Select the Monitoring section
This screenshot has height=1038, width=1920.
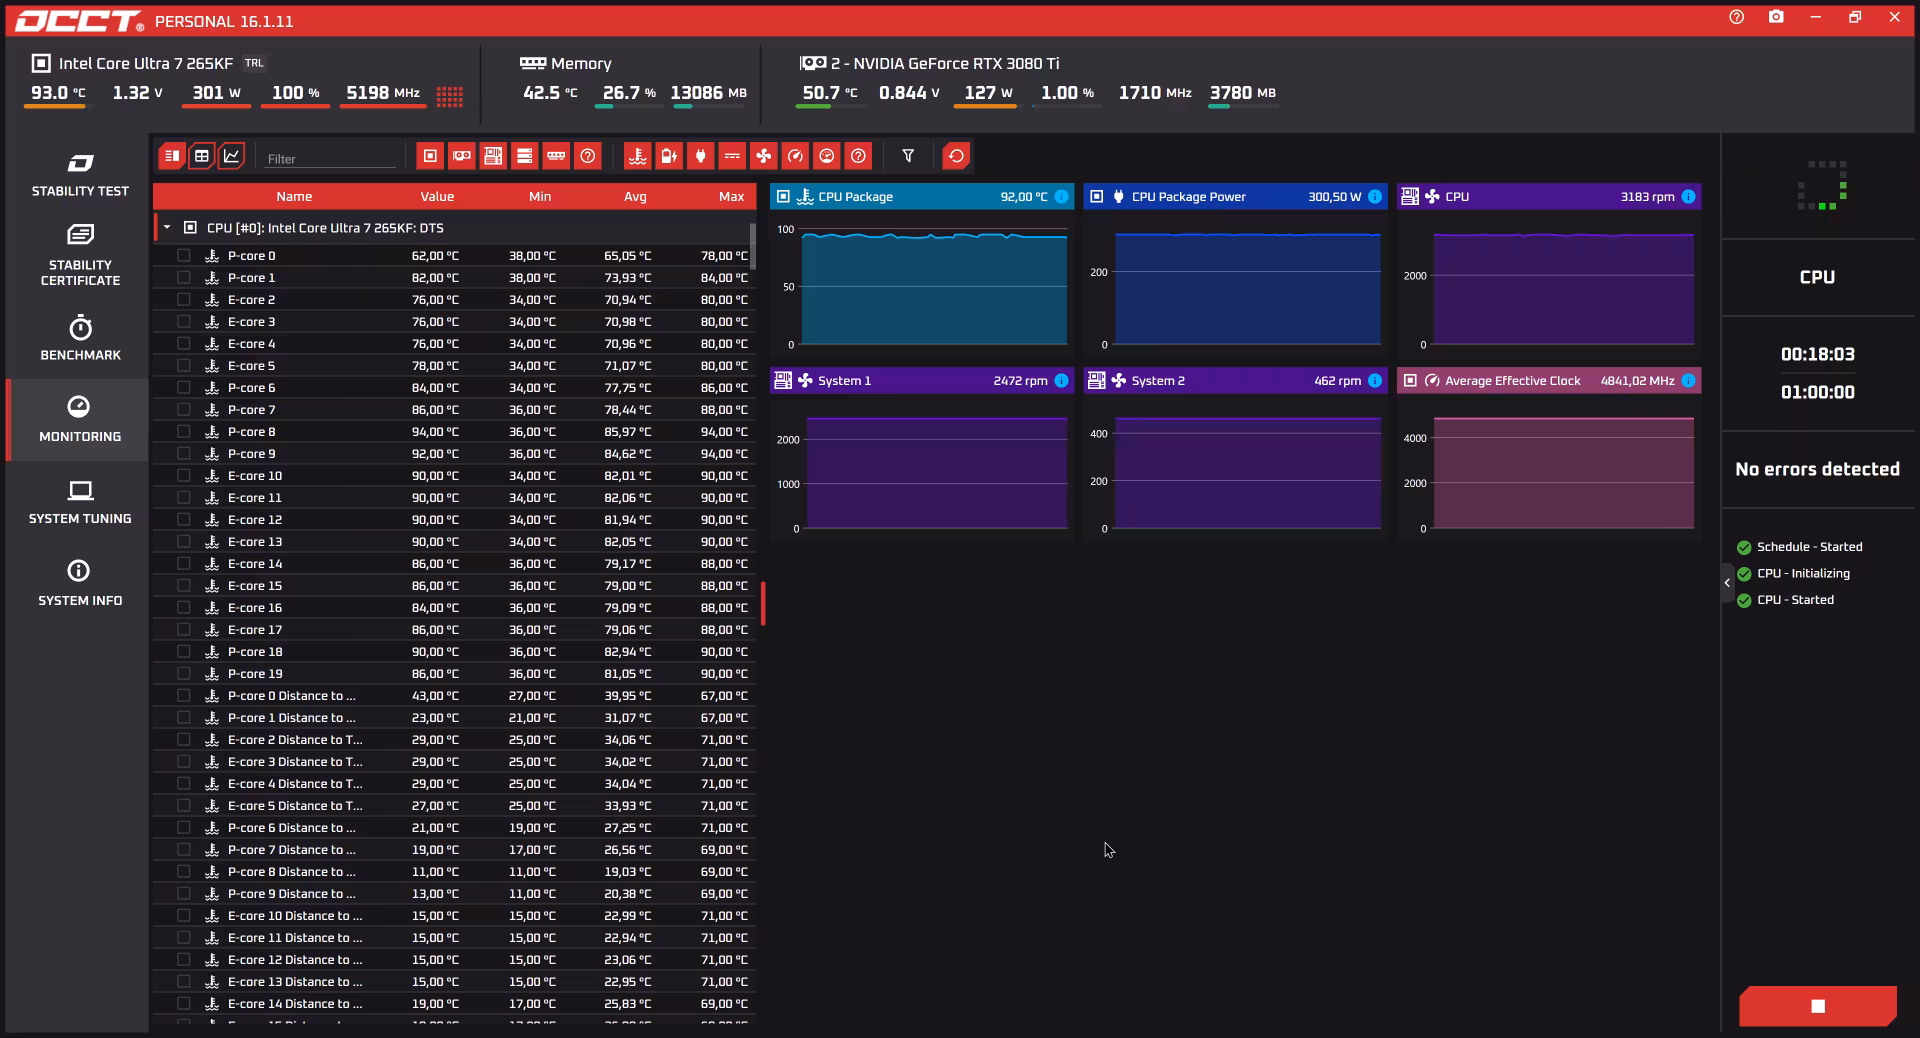(80, 420)
